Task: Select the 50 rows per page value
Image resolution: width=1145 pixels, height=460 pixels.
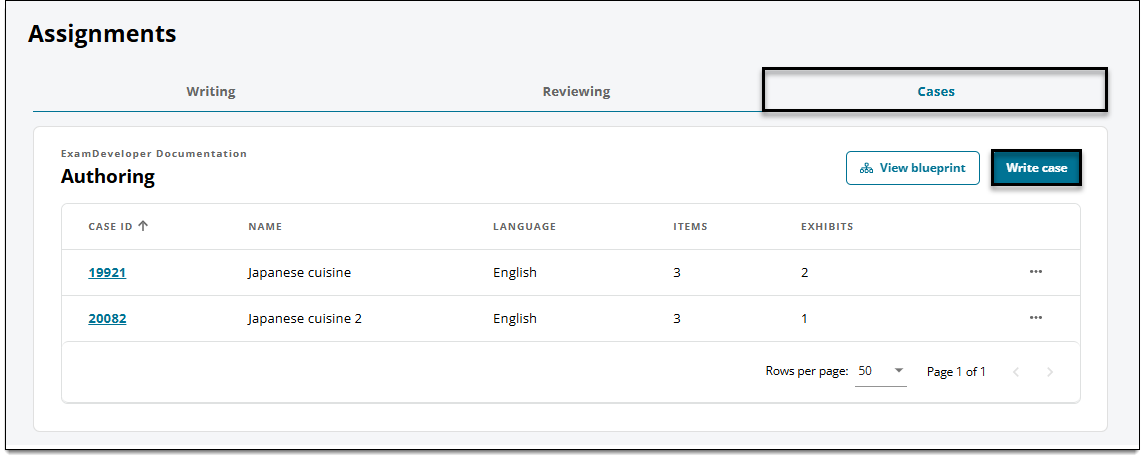Action: (x=865, y=371)
